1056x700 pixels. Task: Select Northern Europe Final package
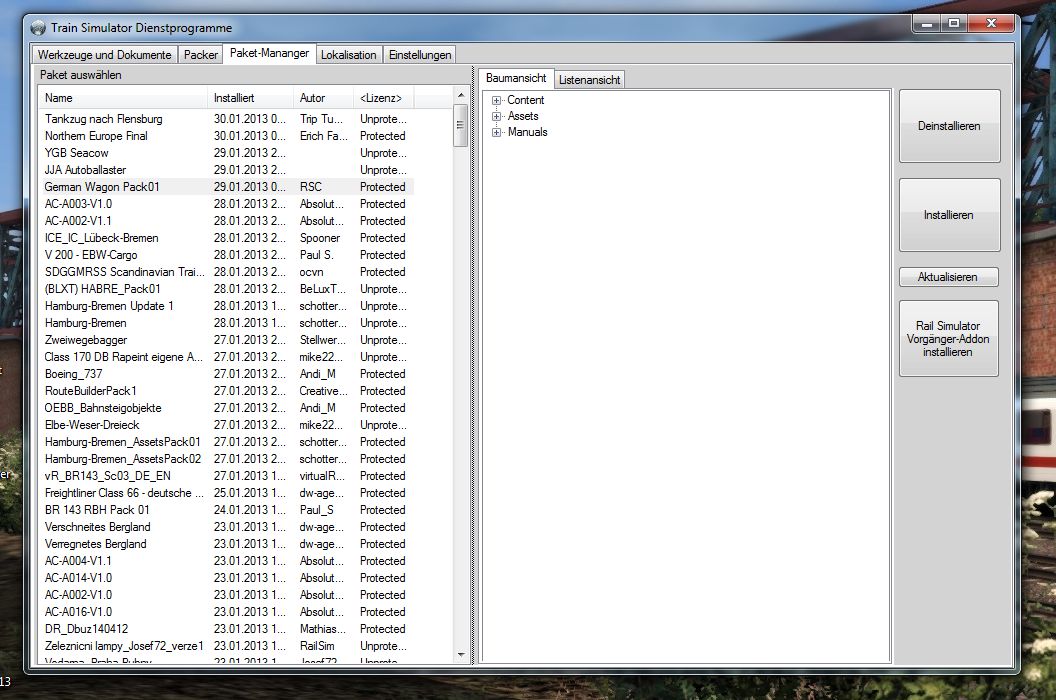[226, 135]
